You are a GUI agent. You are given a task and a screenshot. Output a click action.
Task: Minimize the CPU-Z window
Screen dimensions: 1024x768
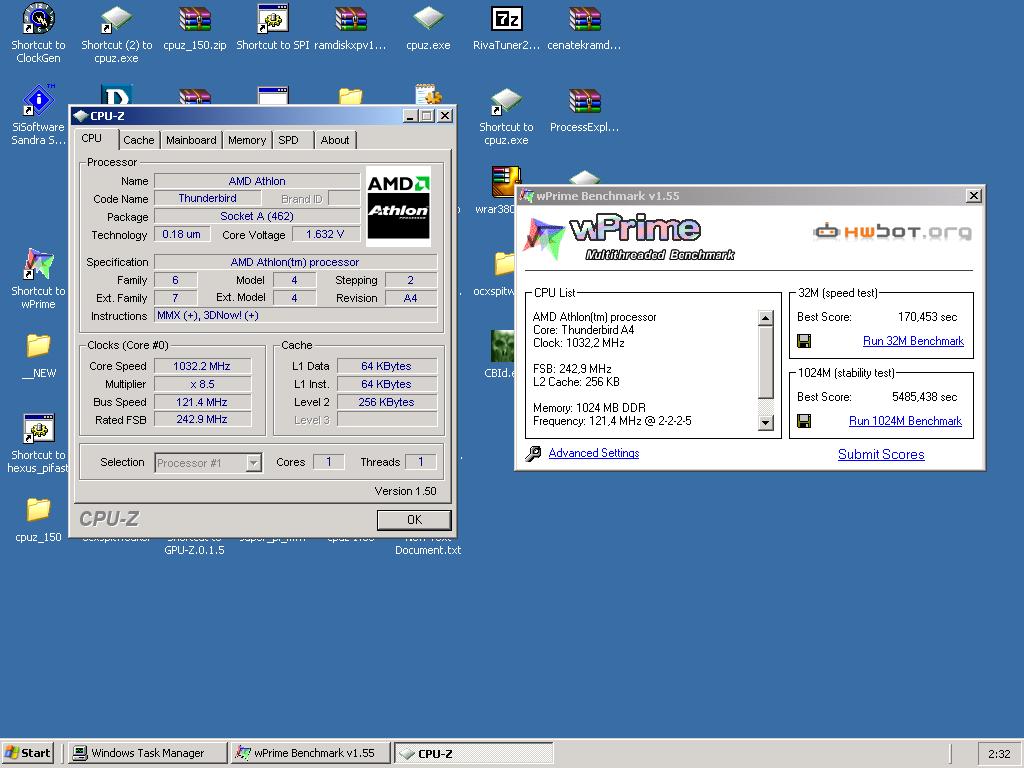pos(410,116)
